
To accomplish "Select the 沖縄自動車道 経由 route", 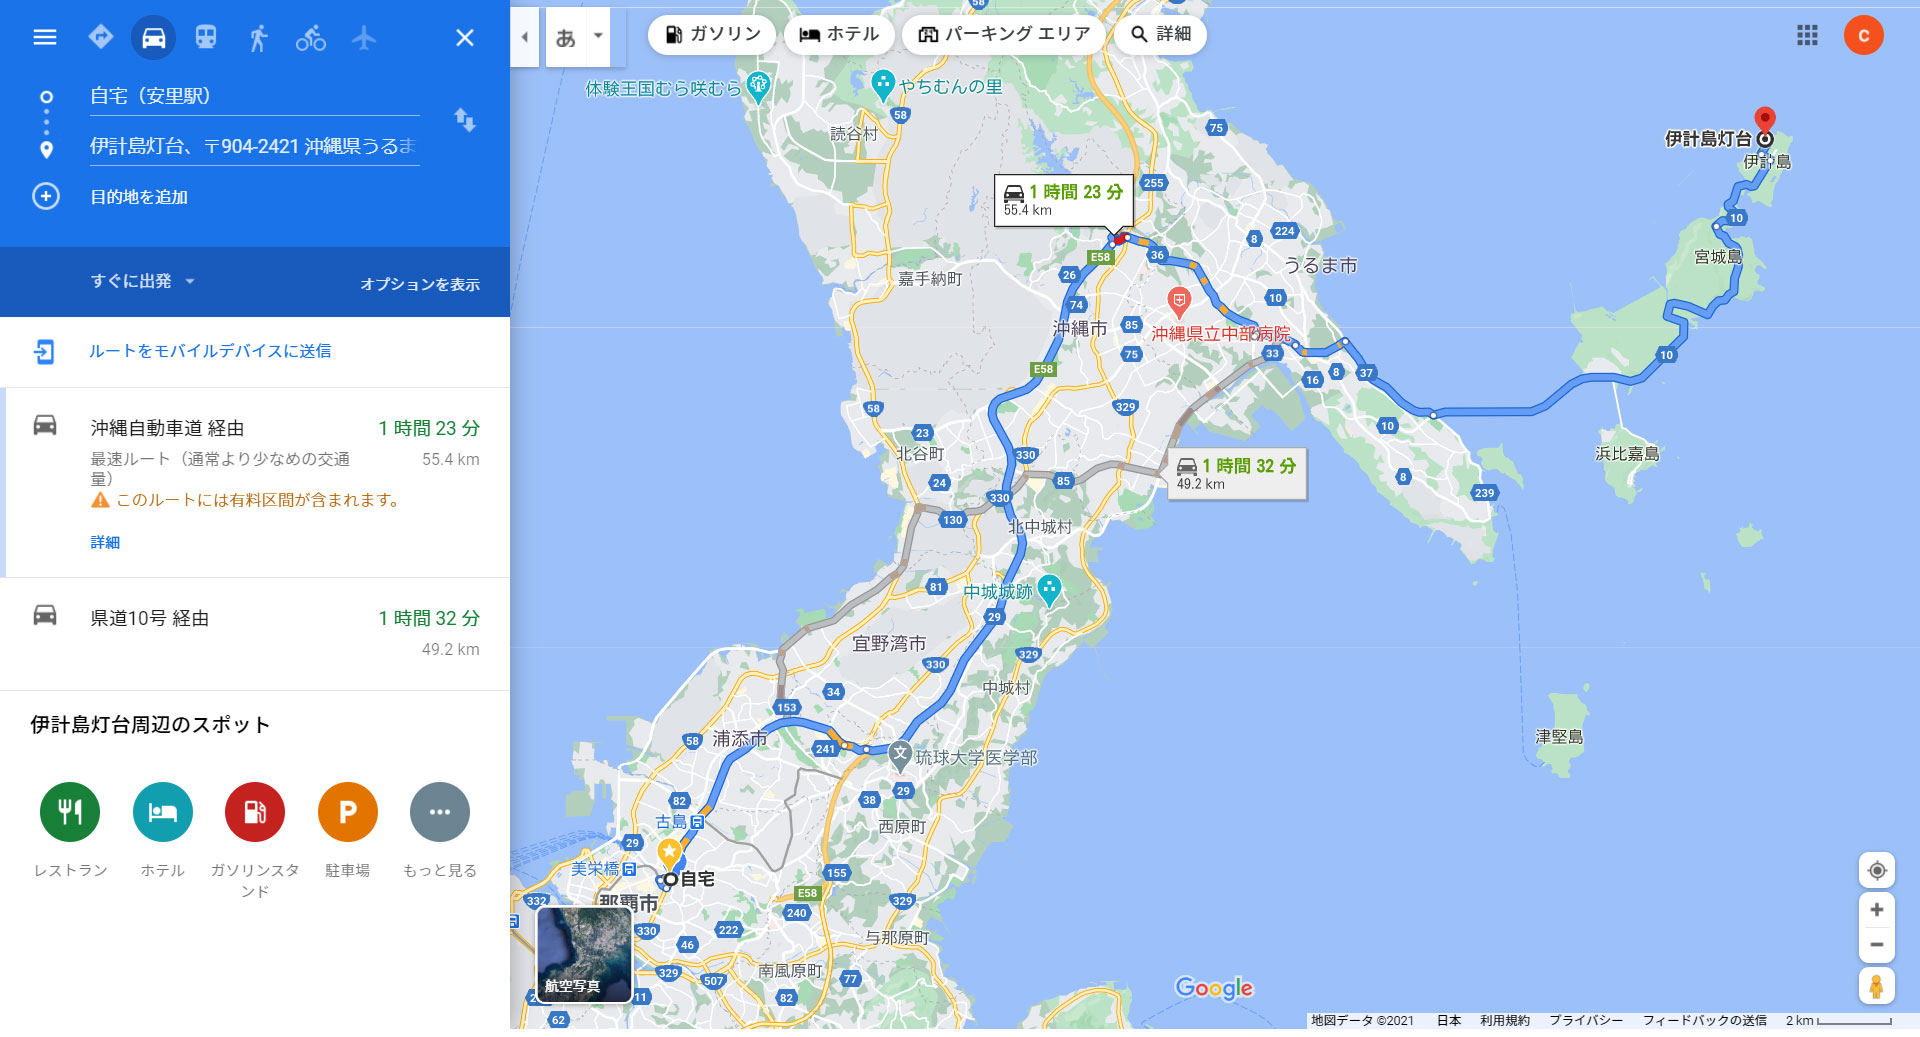I will tap(255, 483).
